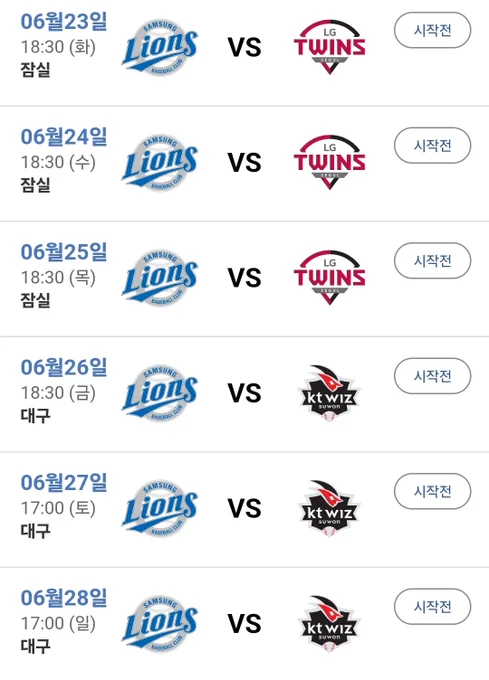This screenshot has width=489, height=680.
Task: Click LG Twins logo for June 23 game
Action: tap(329, 47)
